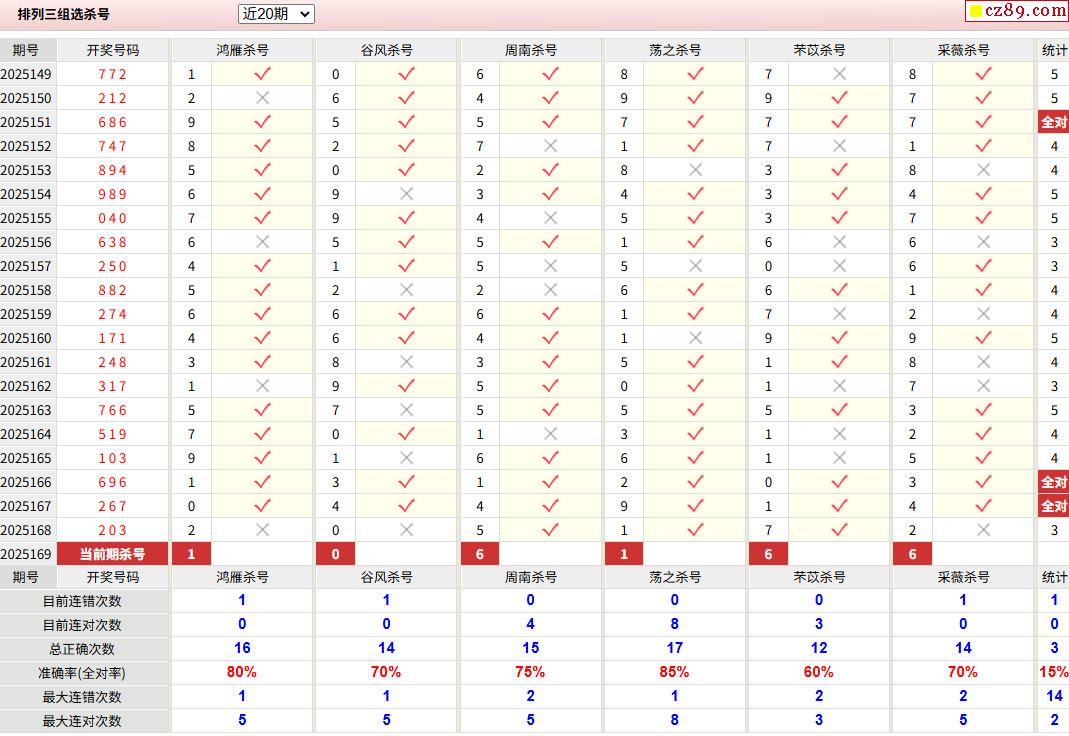Click the yellow square in cz89.com logo
Screen dimensions: 1069x736
976,10
